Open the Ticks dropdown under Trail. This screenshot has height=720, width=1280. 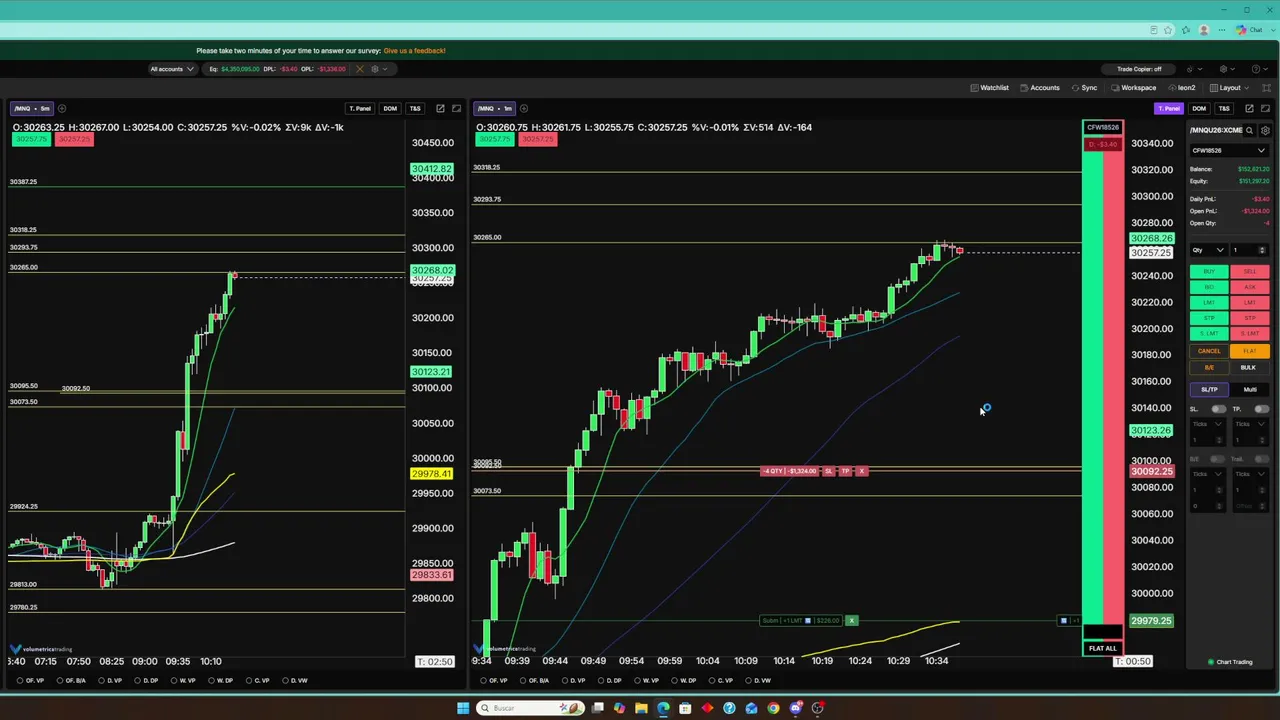point(1251,474)
